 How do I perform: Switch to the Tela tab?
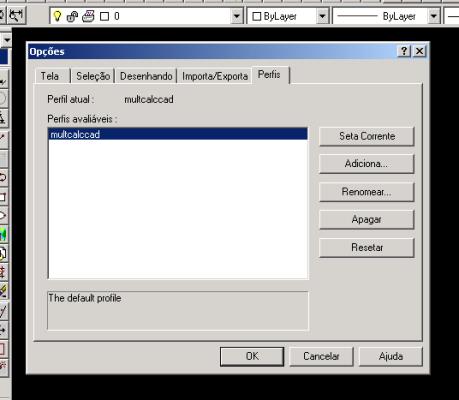49,76
